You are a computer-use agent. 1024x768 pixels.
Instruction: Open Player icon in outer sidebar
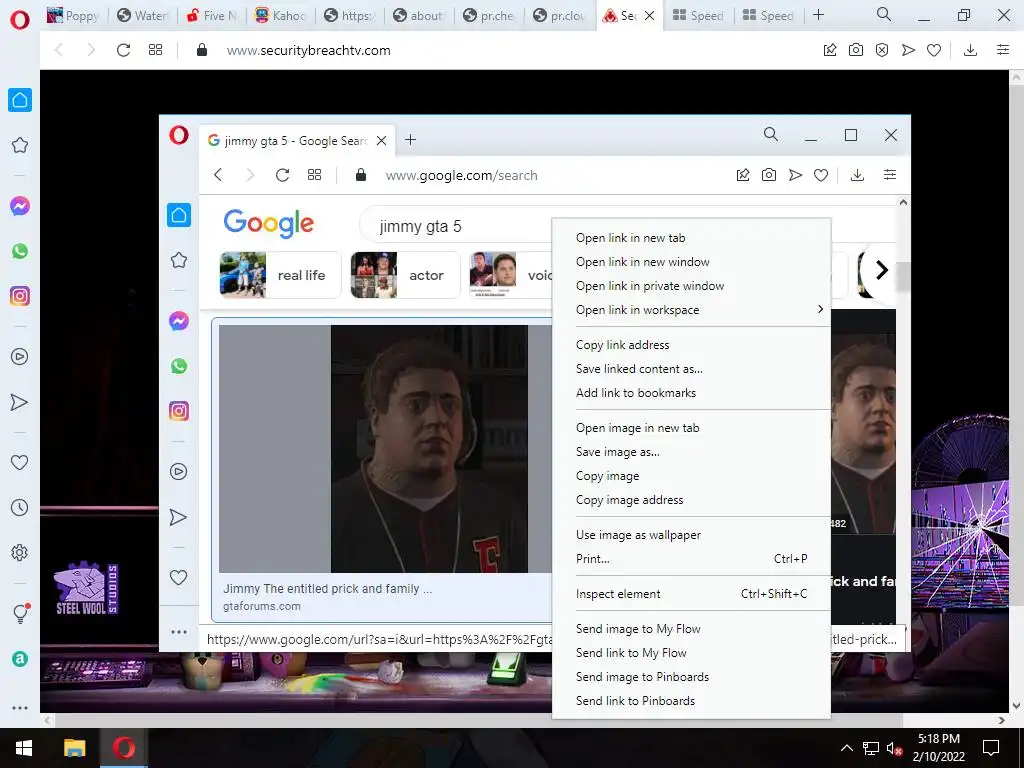tap(20, 357)
